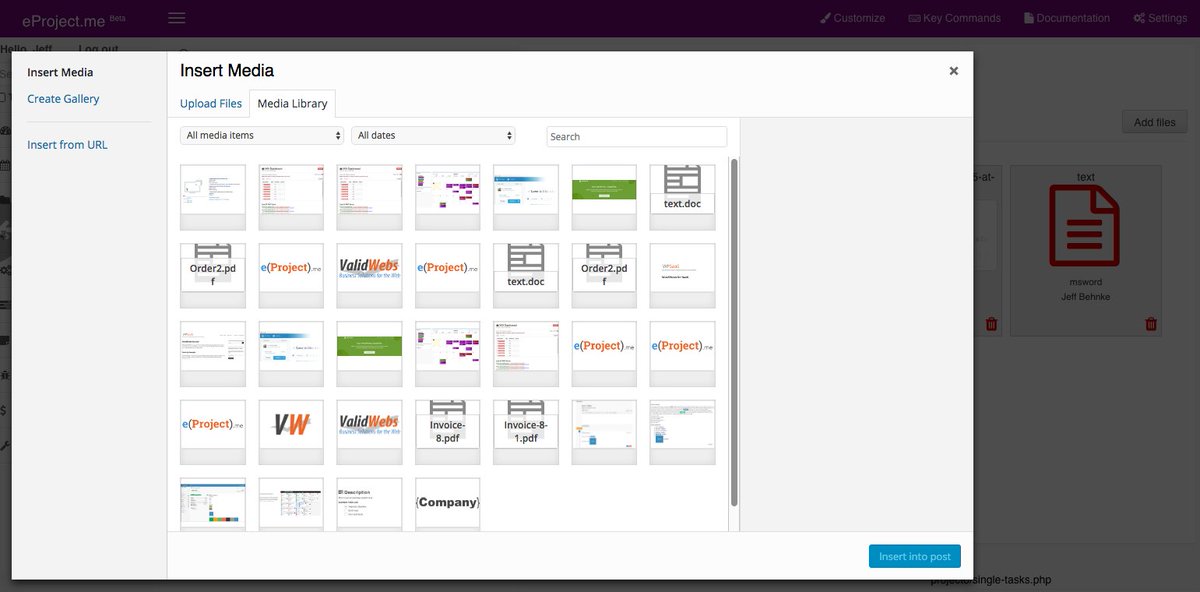Image resolution: width=1200 pixels, height=592 pixels.
Task: Select the Invoice-8.pdf attachment
Action: coord(447,432)
